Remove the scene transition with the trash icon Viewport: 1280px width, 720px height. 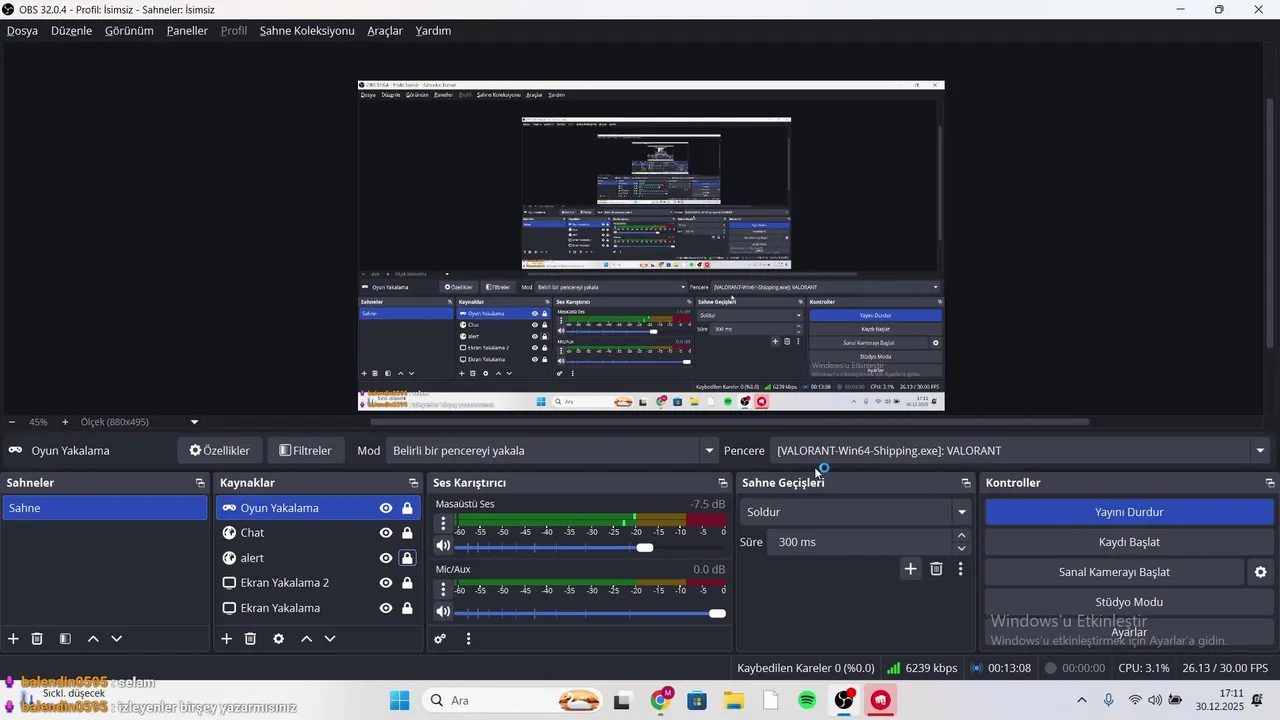coord(936,569)
